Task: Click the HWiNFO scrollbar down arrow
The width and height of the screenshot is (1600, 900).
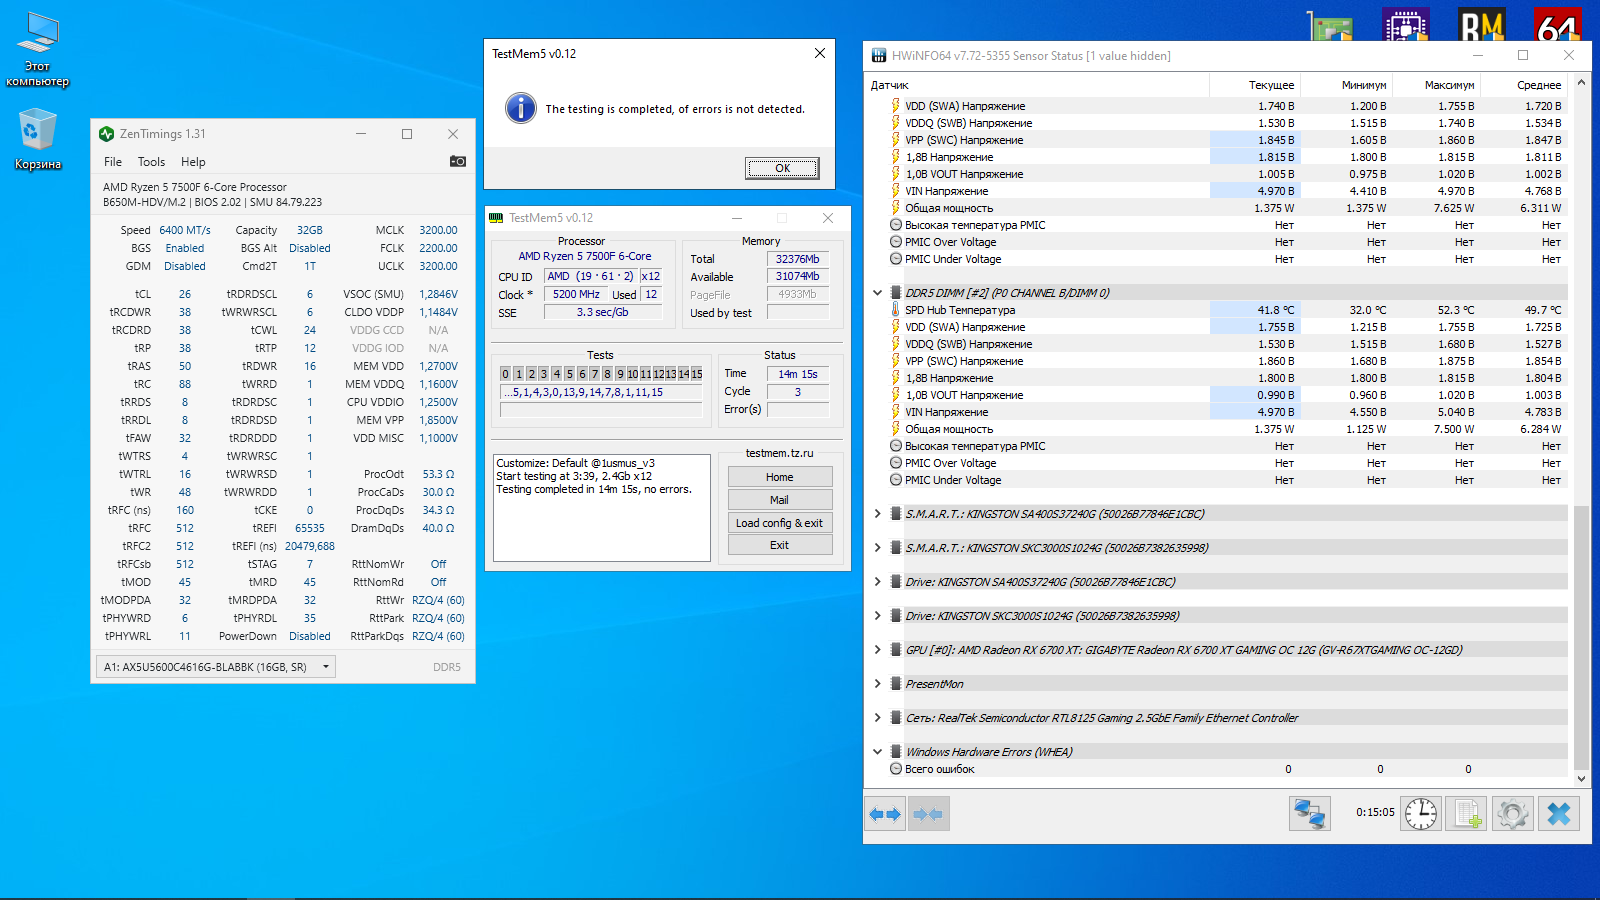Action: point(1581,778)
